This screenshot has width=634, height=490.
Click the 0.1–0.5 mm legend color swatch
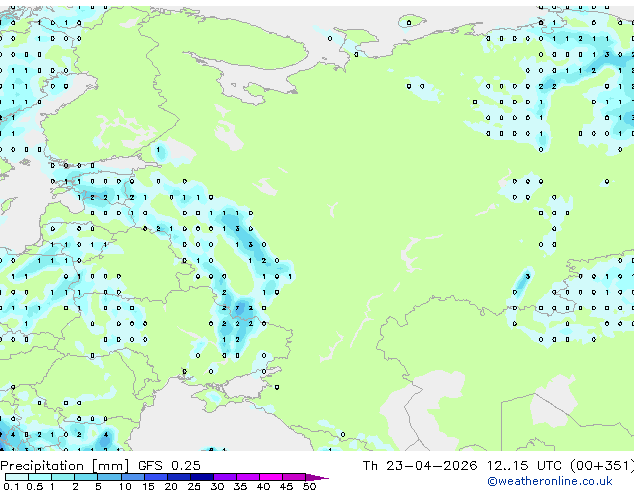click(17, 477)
